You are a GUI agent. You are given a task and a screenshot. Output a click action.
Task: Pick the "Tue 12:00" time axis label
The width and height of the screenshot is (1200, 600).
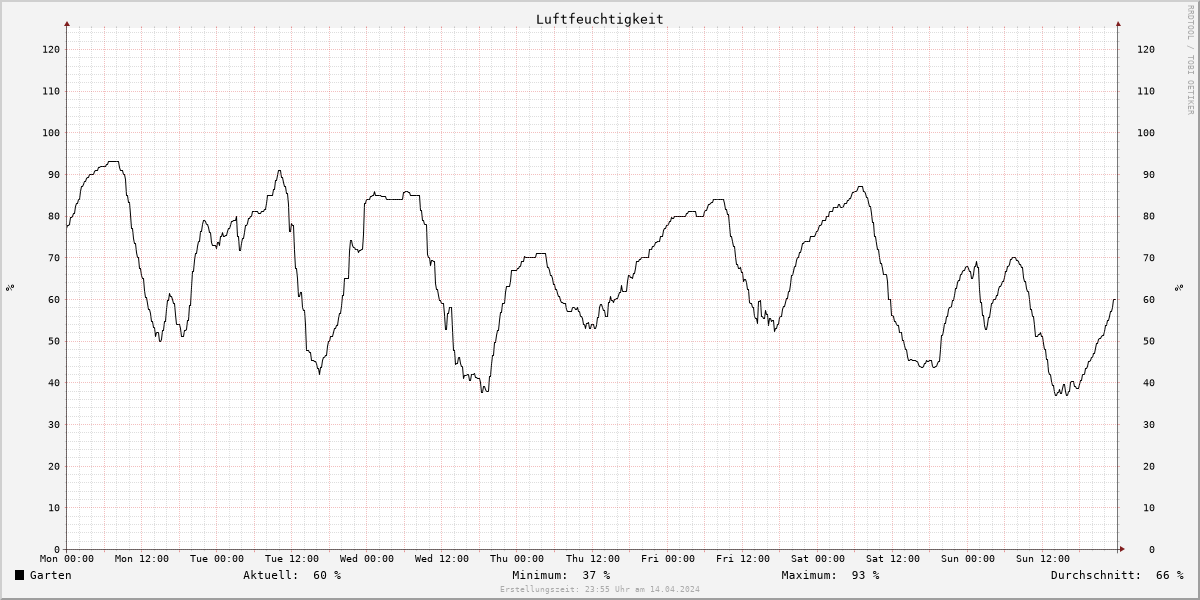(x=292, y=558)
